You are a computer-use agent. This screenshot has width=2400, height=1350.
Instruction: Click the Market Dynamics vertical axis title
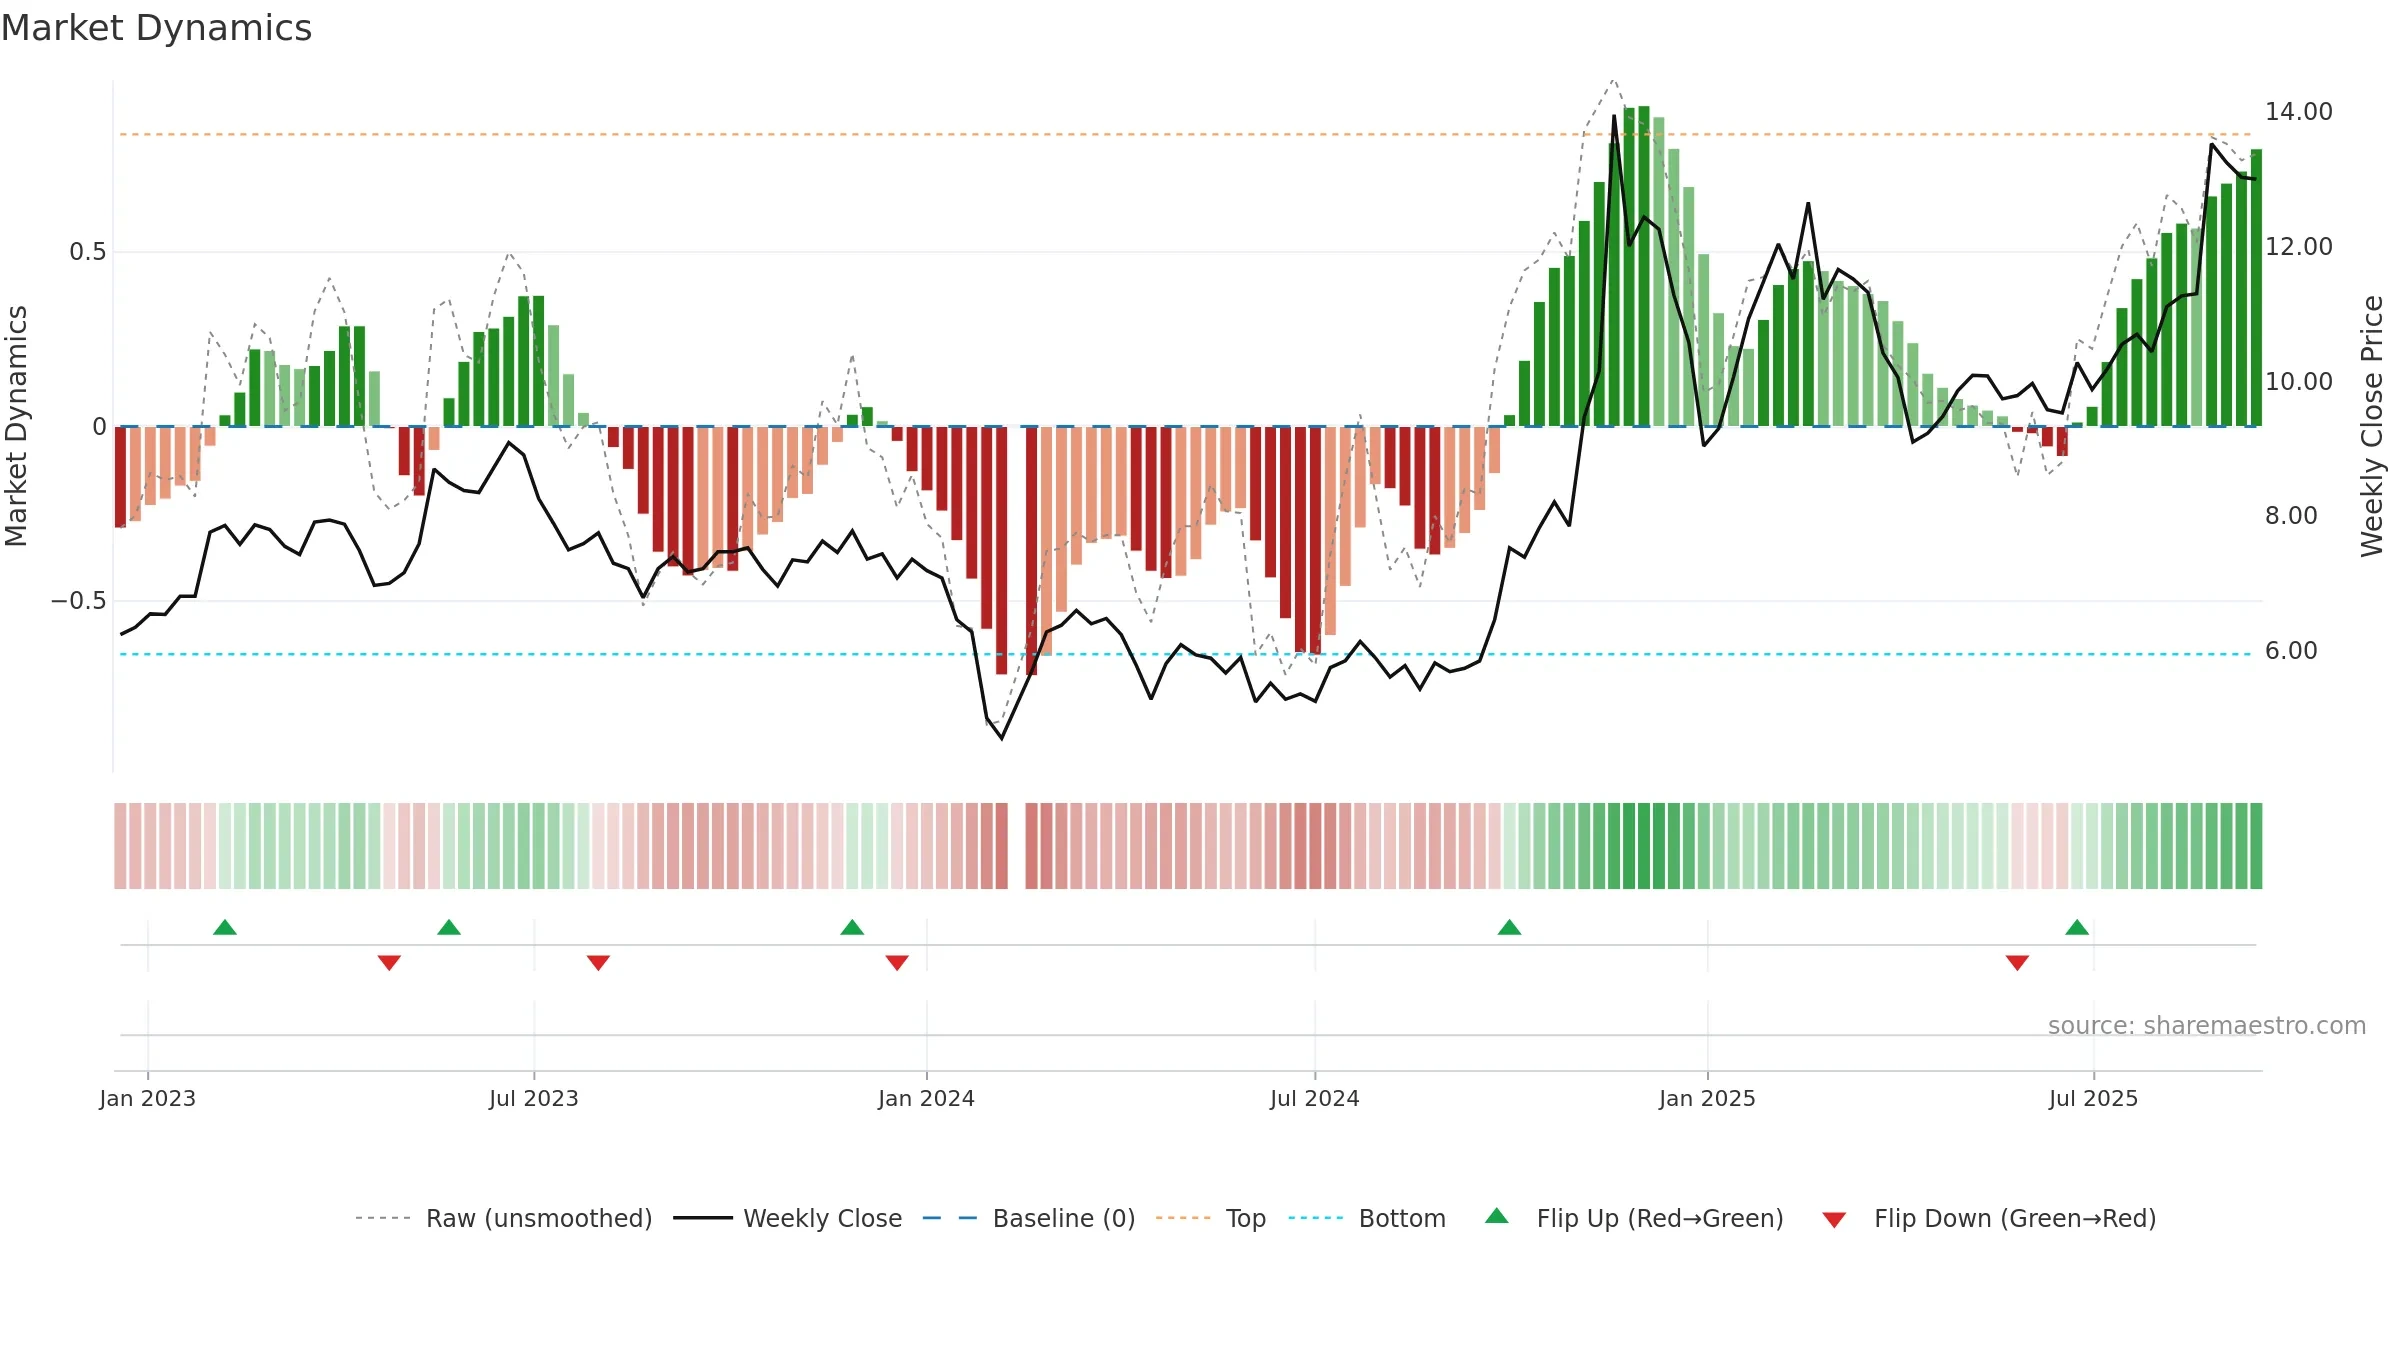(16, 426)
